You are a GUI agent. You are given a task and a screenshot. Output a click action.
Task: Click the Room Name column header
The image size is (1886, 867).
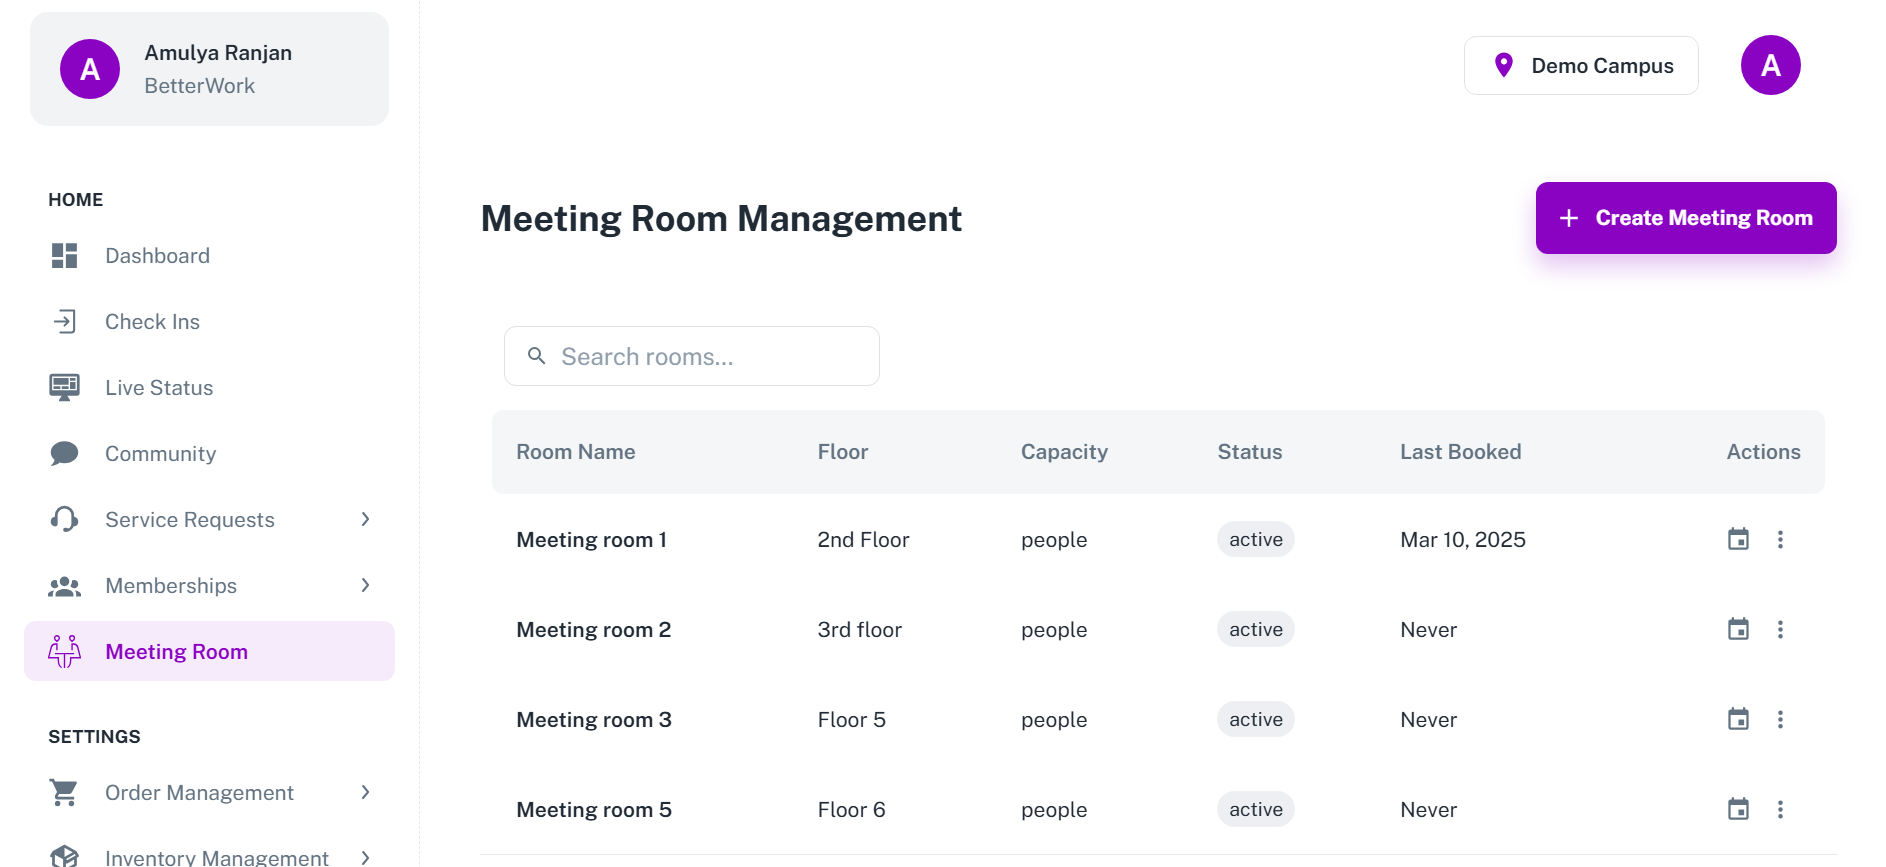pyautogui.click(x=576, y=452)
